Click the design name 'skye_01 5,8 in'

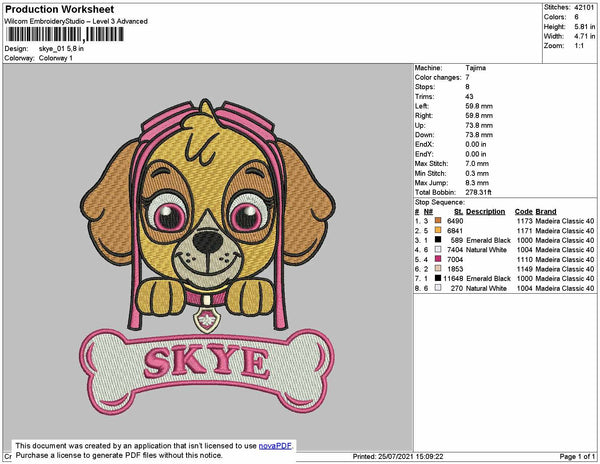pyautogui.click(x=61, y=49)
